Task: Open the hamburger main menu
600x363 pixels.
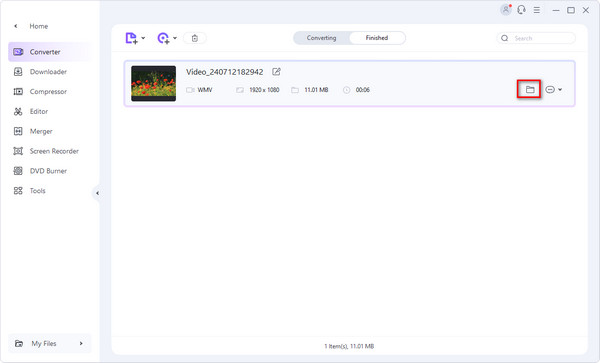Action: click(x=537, y=10)
